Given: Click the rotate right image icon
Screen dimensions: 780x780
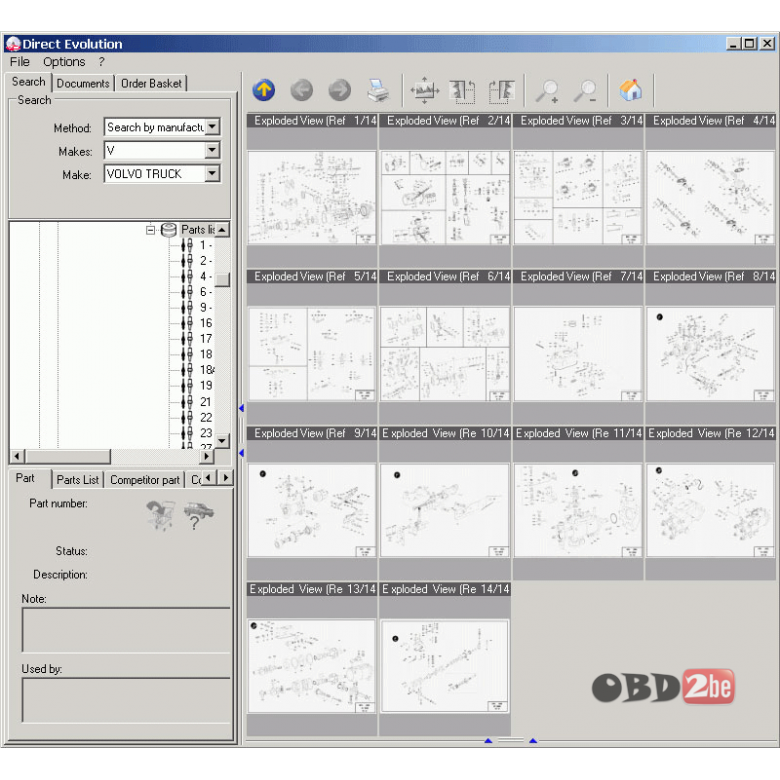Looking at the screenshot, I should (x=501, y=91).
